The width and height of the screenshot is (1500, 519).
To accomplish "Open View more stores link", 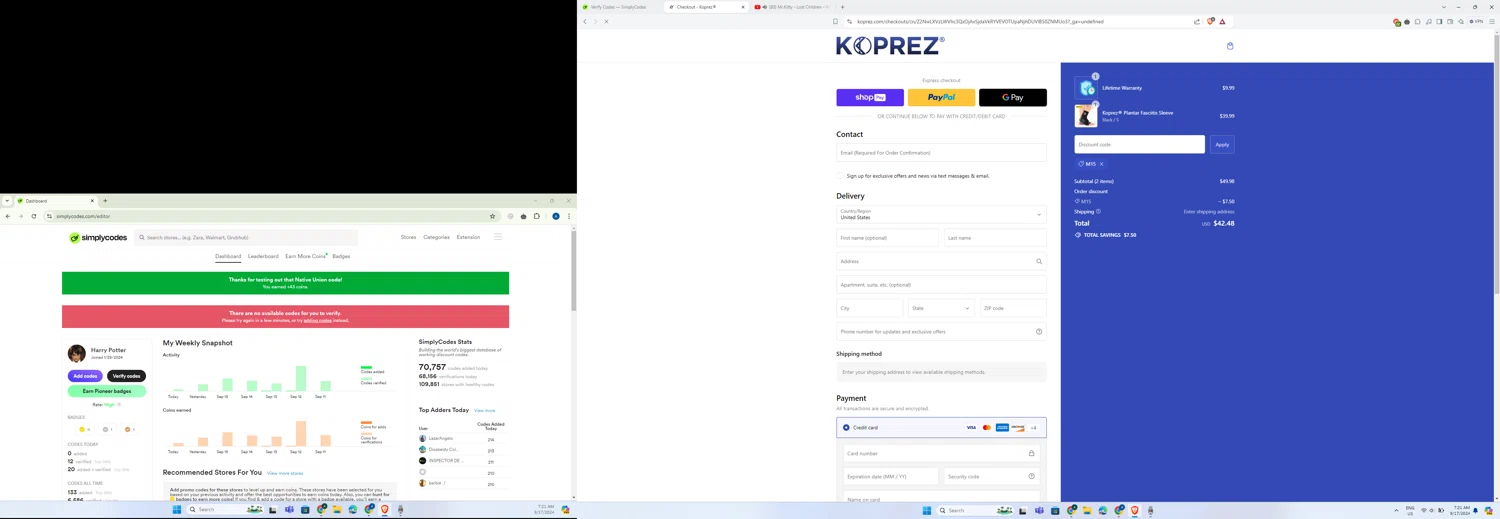I will [285, 474].
